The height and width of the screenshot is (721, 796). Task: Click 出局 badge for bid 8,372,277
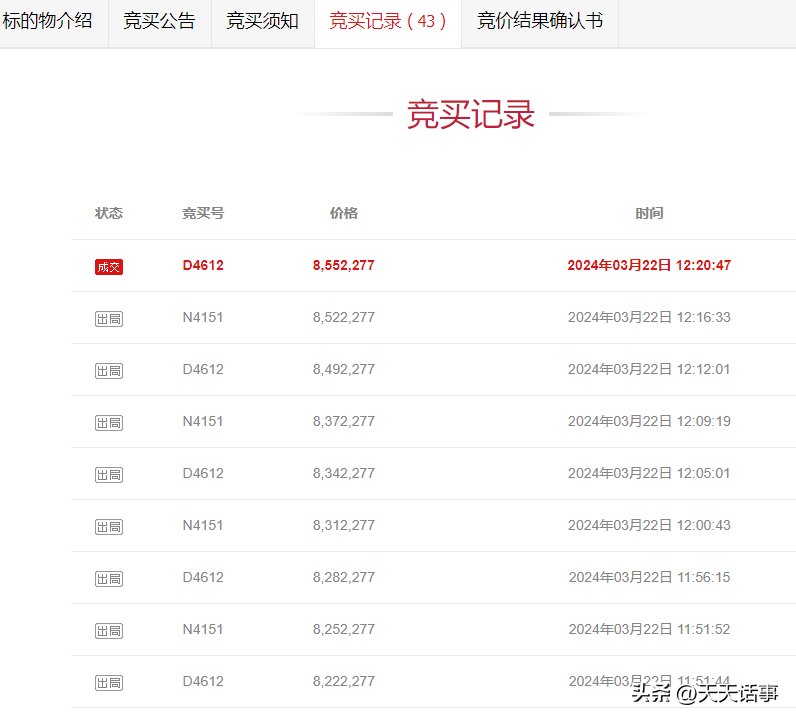109,423
